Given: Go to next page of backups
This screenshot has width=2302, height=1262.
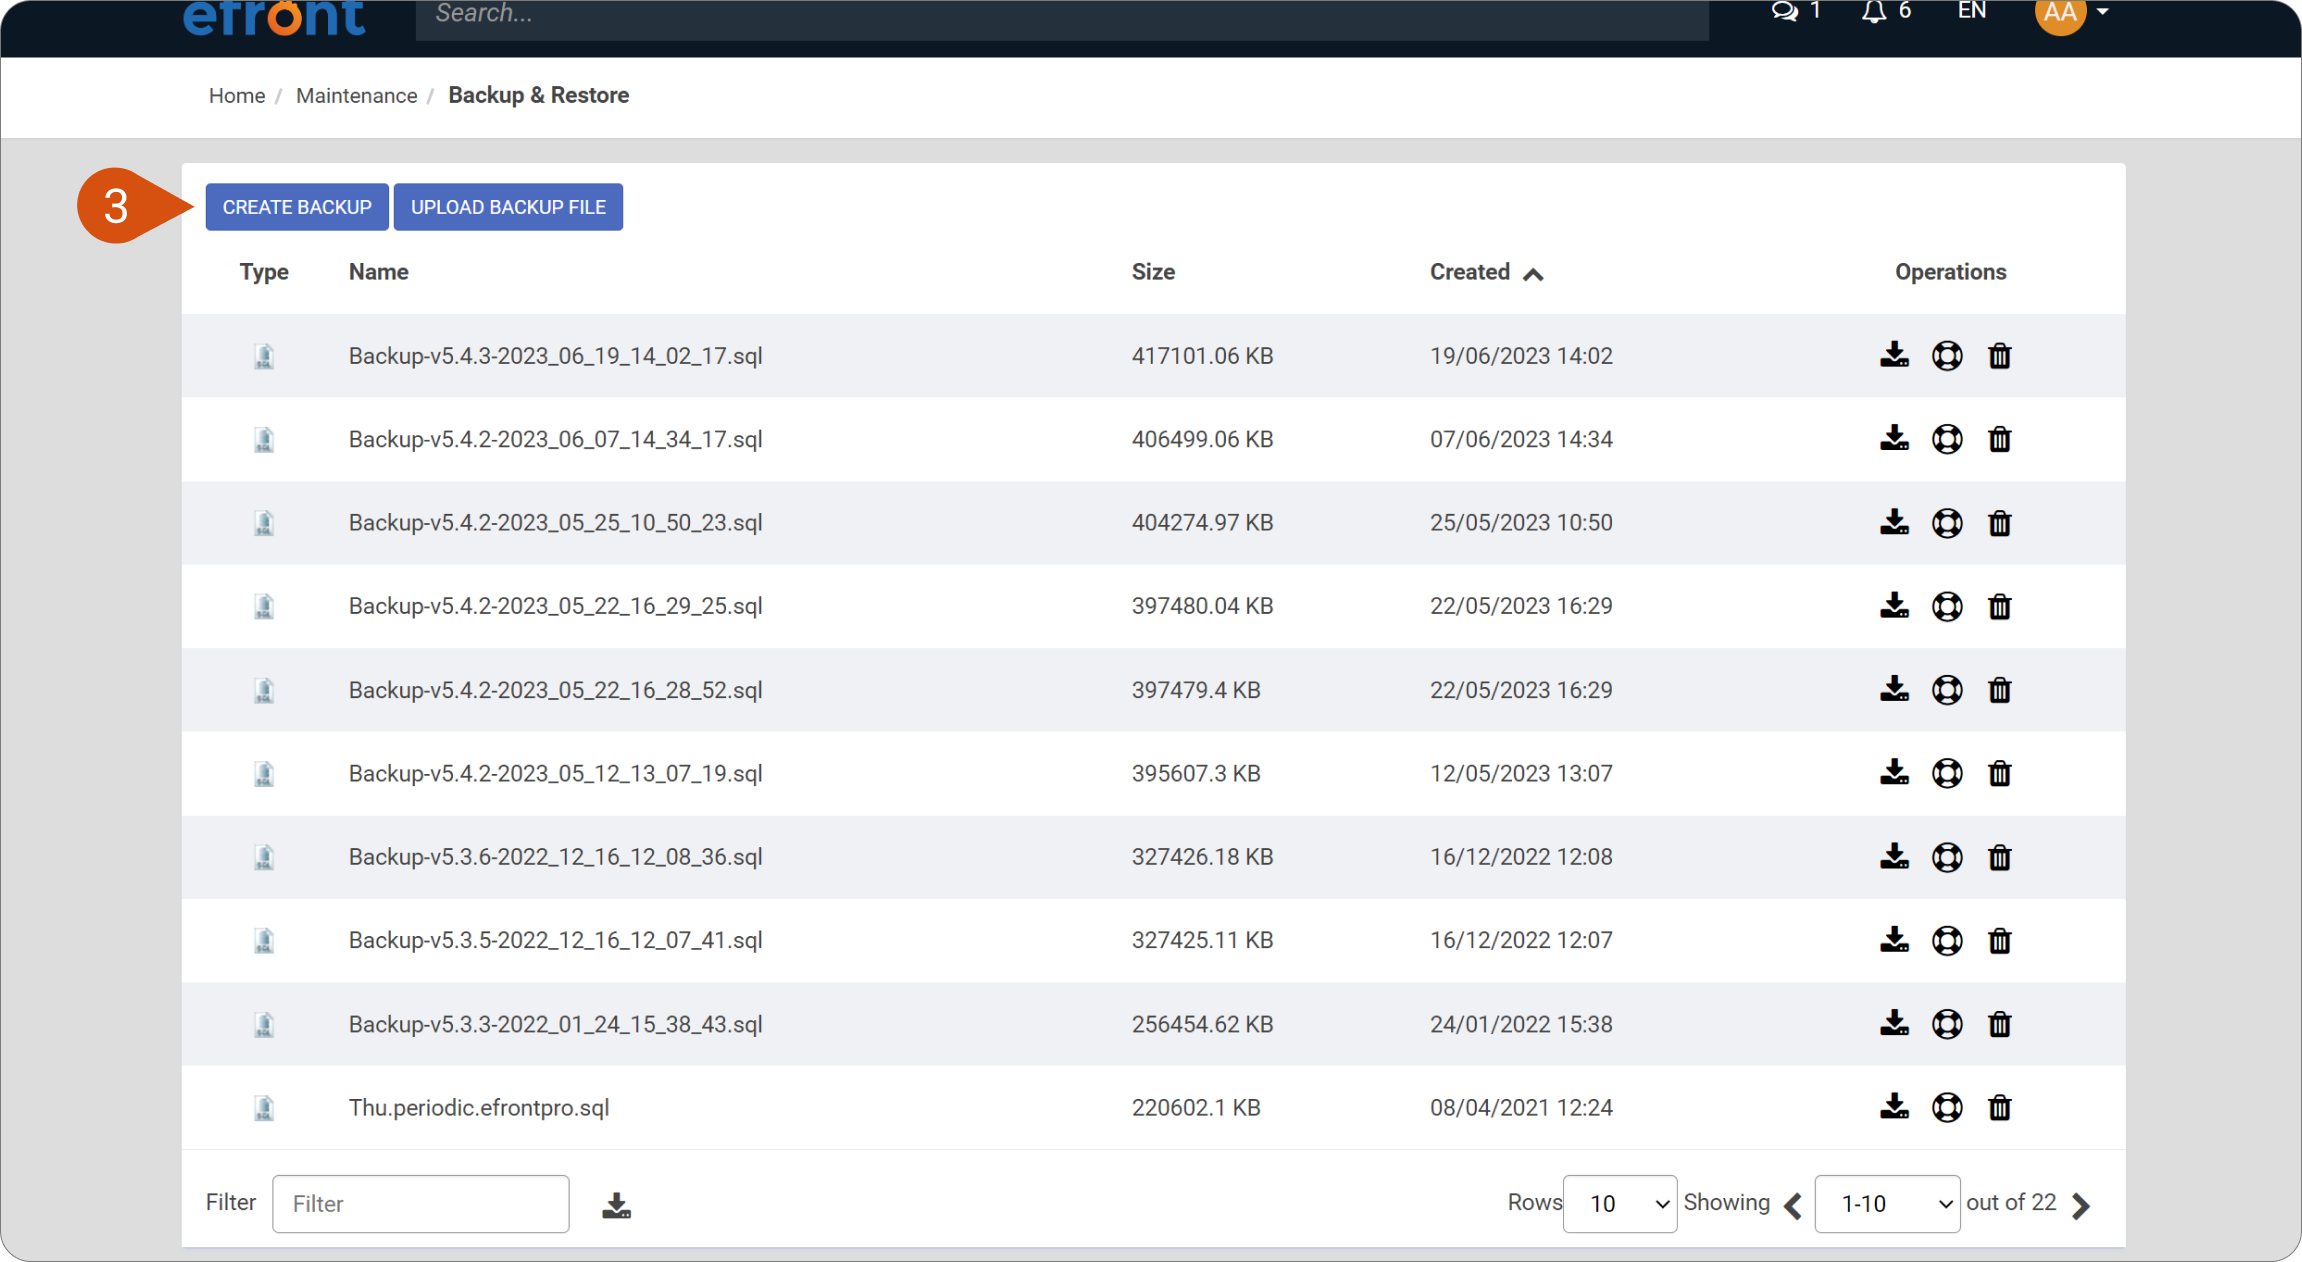Looking at the screenshot, I should 2082,1205.
